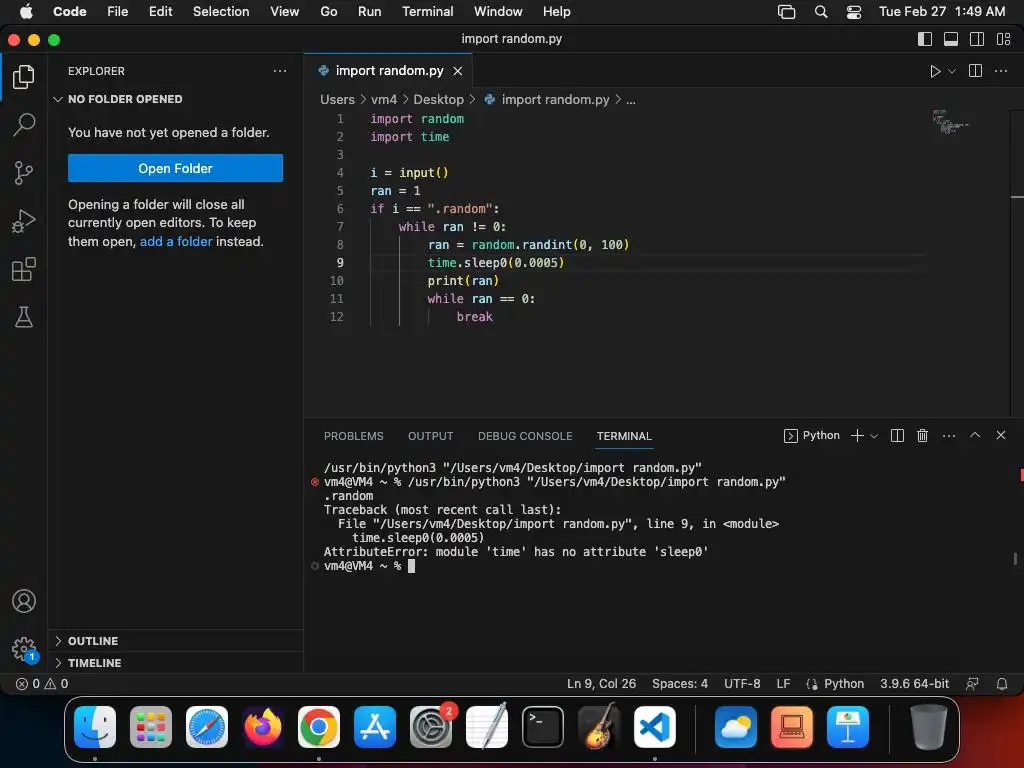Open the Explorer view in activity bar
The width and height of the screenshot is (1024, 768).
coord(24,77)
